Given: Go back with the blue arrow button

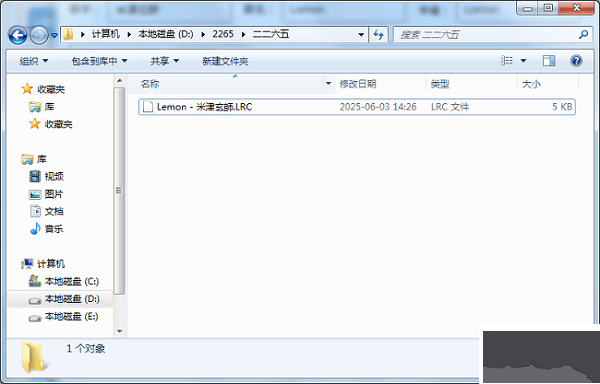Looking at the screenshot, I should click(18, 36).
